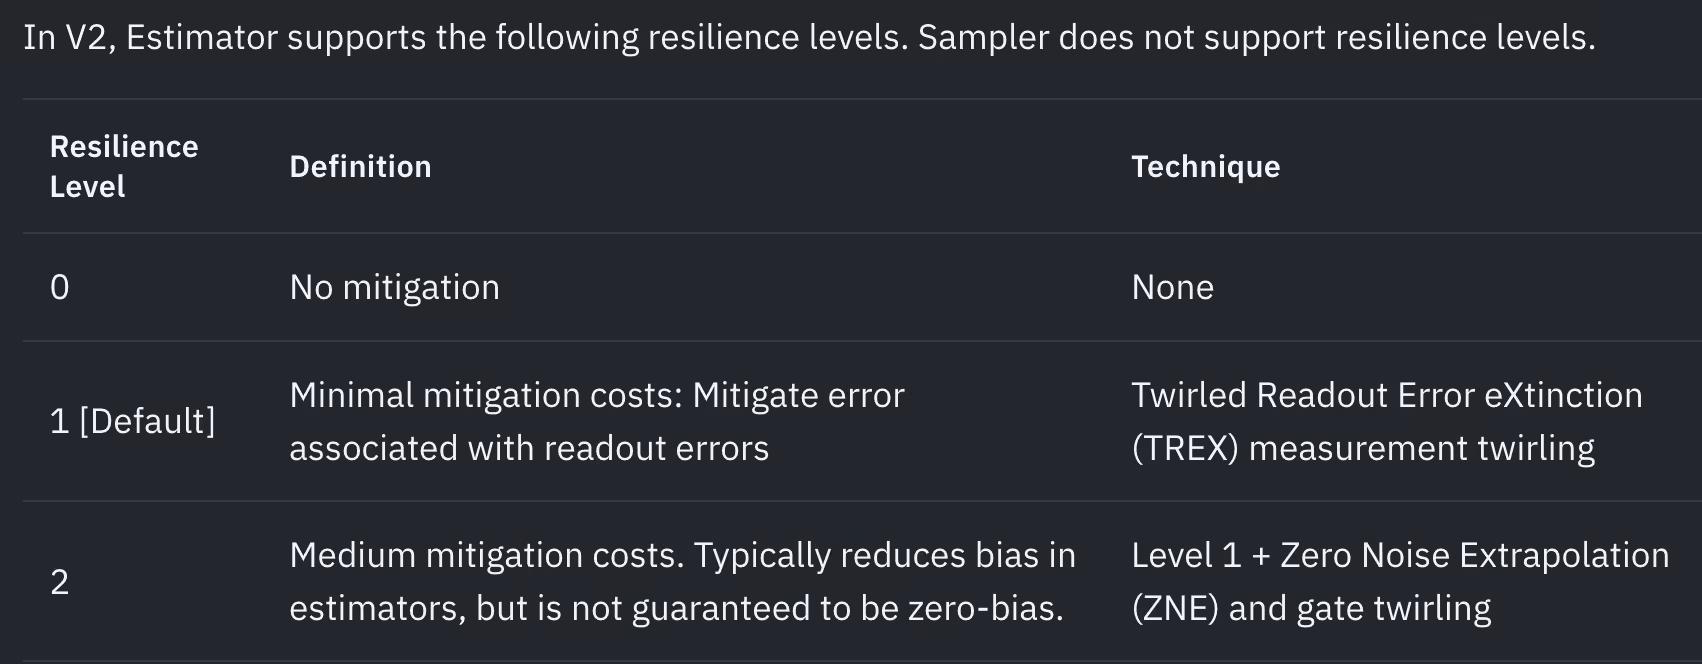Screen dimensions: 1702x664
Task: Click "Twirled Readout Error eXtinction" text
Action: click(1386, 395)
